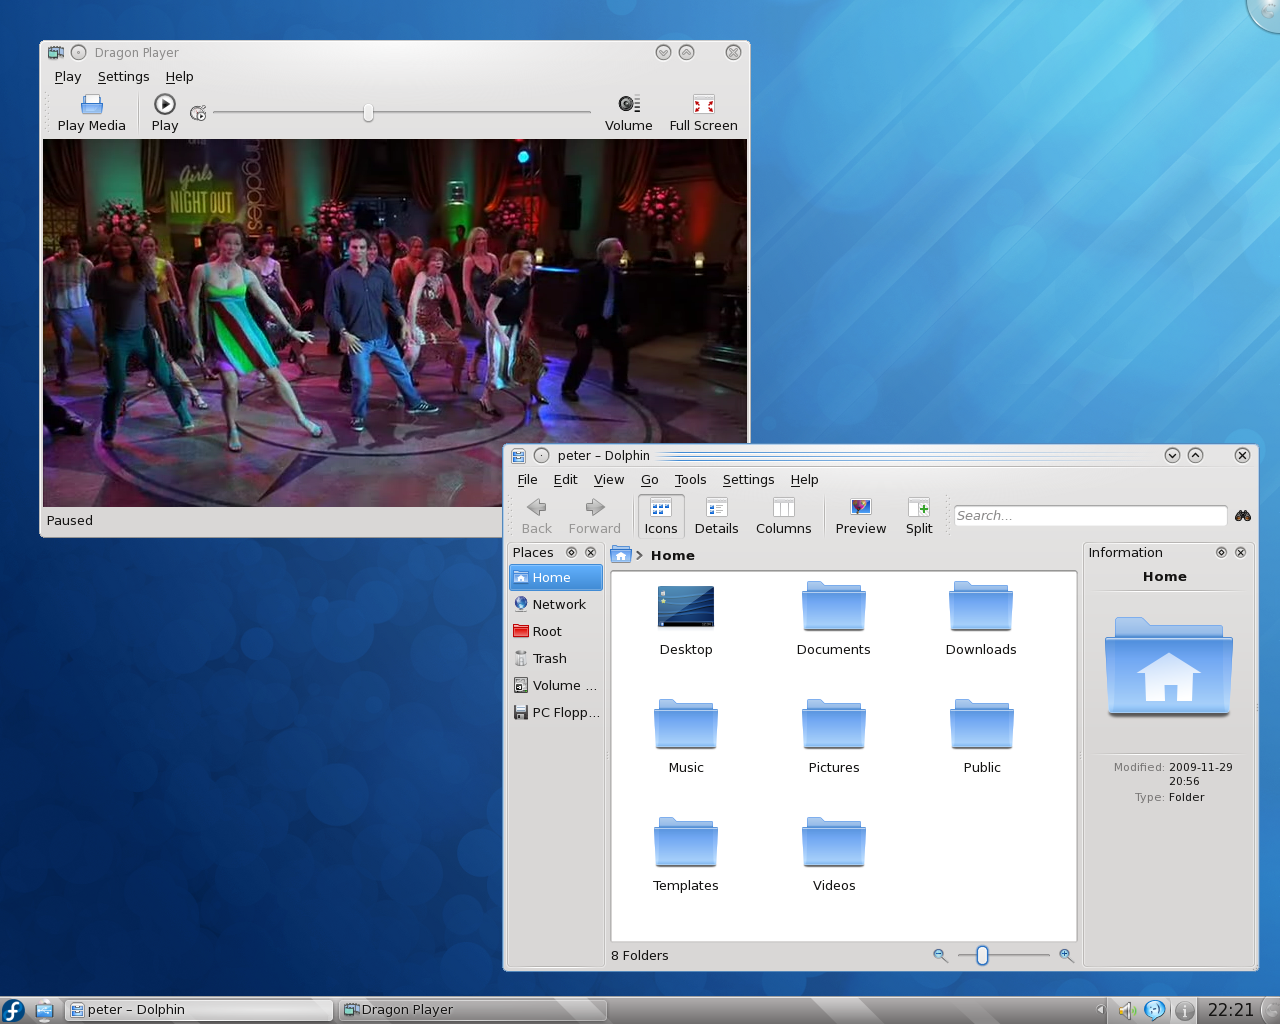
Task: Split the Dolphin view
Action: point(918,516)
